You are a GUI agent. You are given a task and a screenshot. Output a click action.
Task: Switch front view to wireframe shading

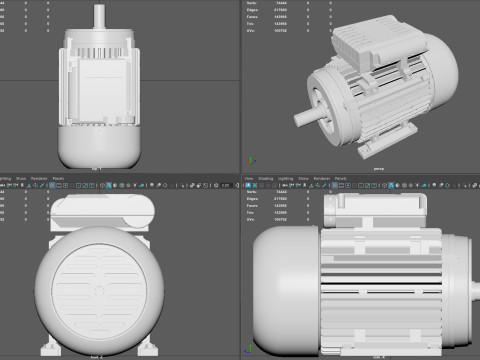[102, 185]
